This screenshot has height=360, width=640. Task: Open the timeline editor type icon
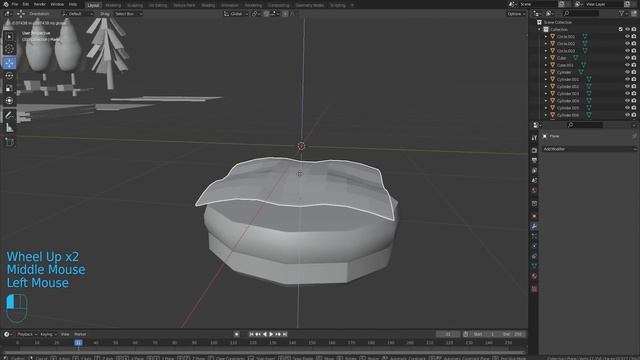7,334
